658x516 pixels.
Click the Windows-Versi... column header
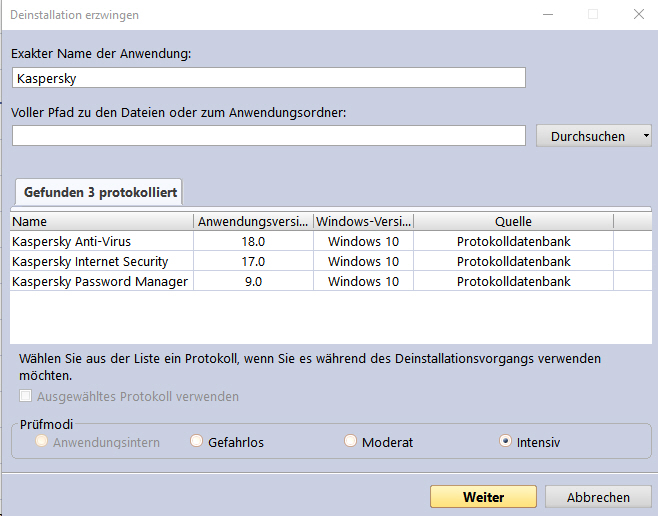coord(363,221)
